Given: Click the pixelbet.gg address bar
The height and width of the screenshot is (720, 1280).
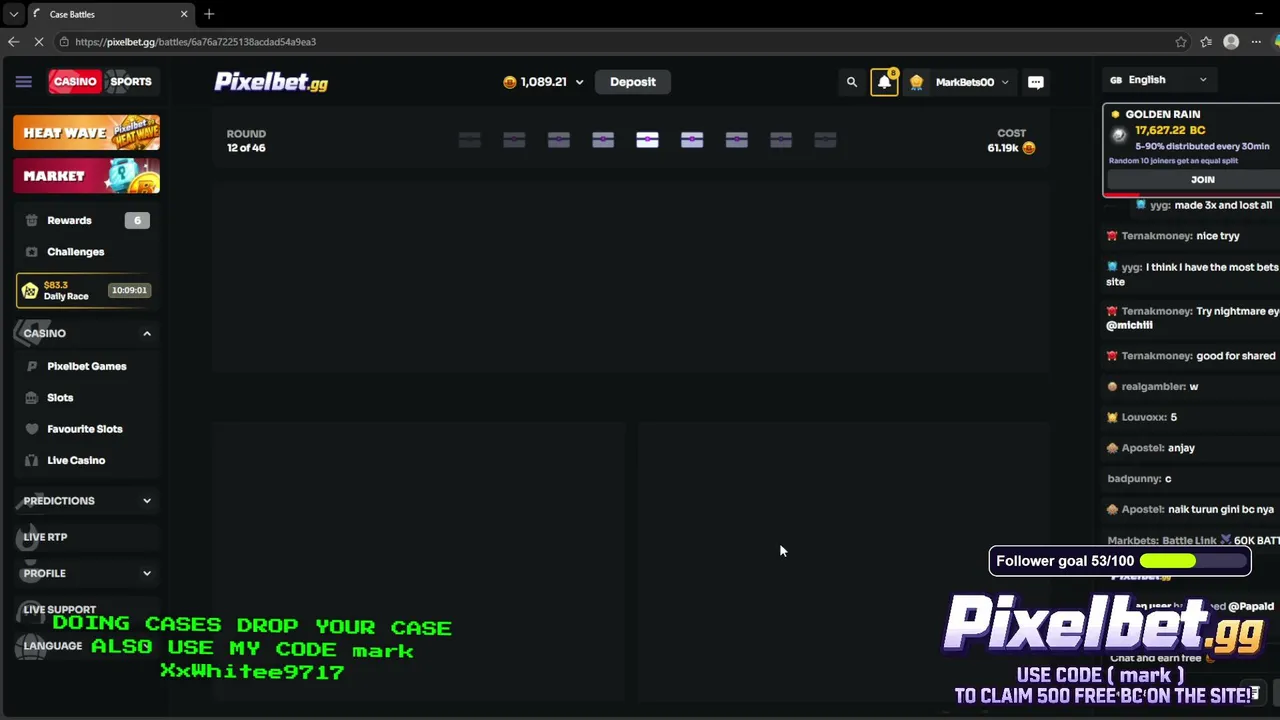Looking at the screenshot, I should [615, 42].
